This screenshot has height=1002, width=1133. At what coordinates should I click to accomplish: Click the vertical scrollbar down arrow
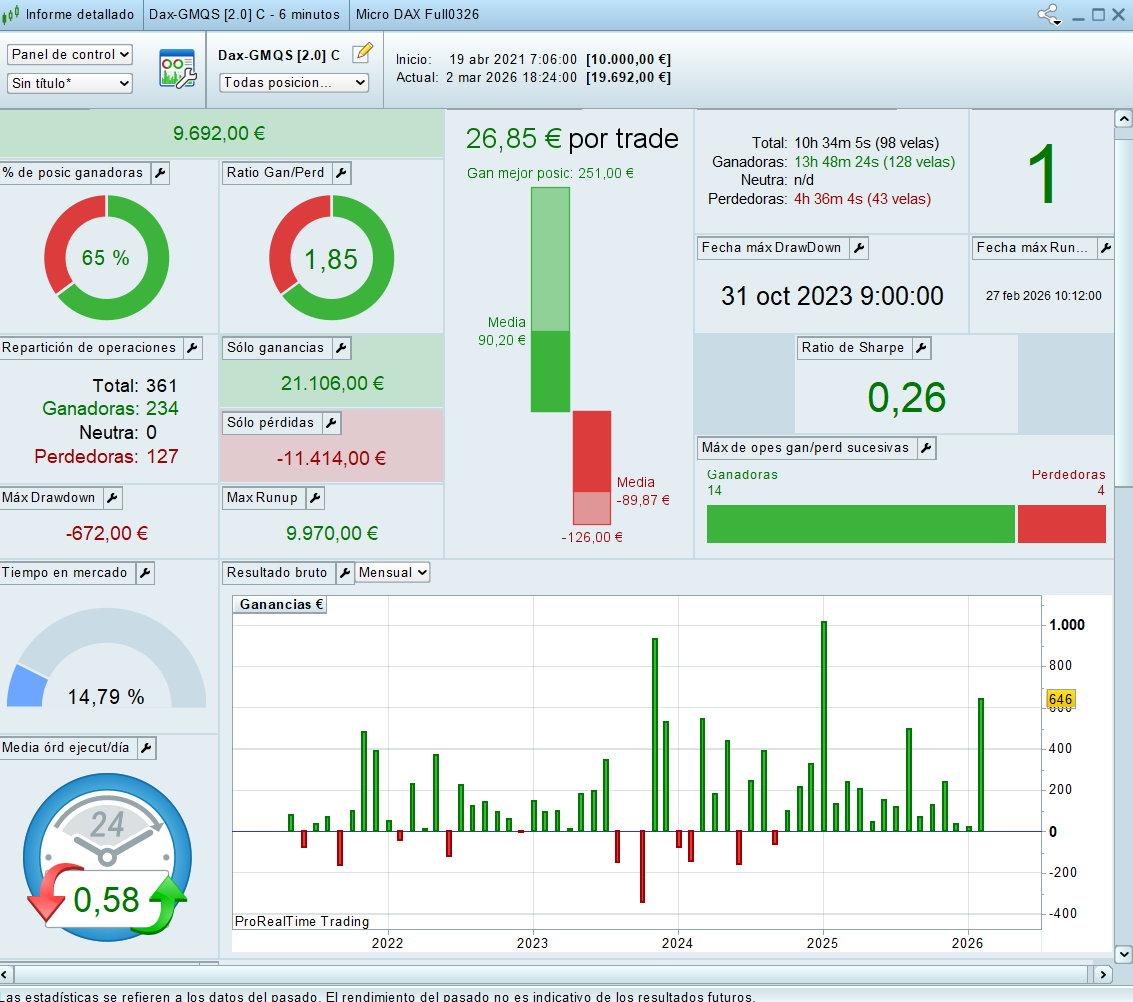pyautogui.click(x=1123, y=953)
